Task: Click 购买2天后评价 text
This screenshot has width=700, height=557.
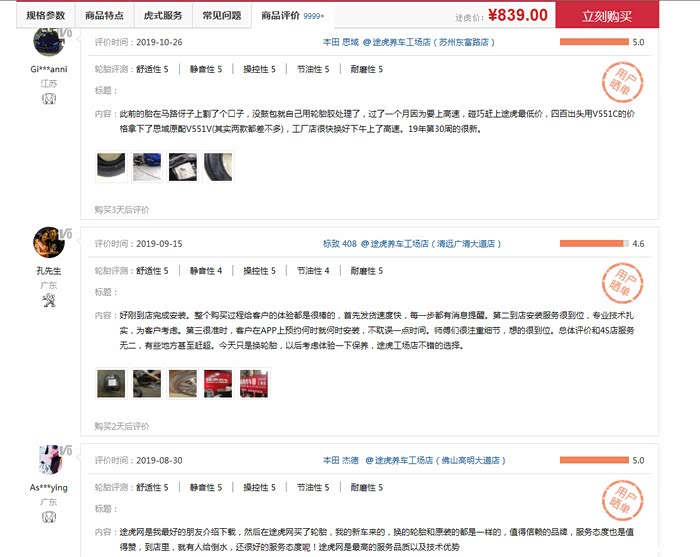Action: point(122,426)
